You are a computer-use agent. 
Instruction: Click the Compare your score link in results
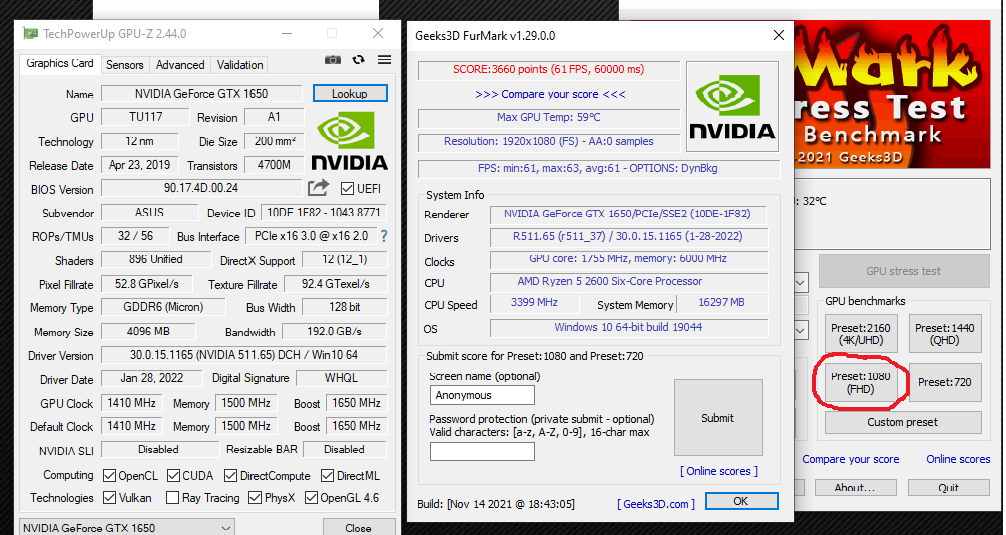coord(550,94)
